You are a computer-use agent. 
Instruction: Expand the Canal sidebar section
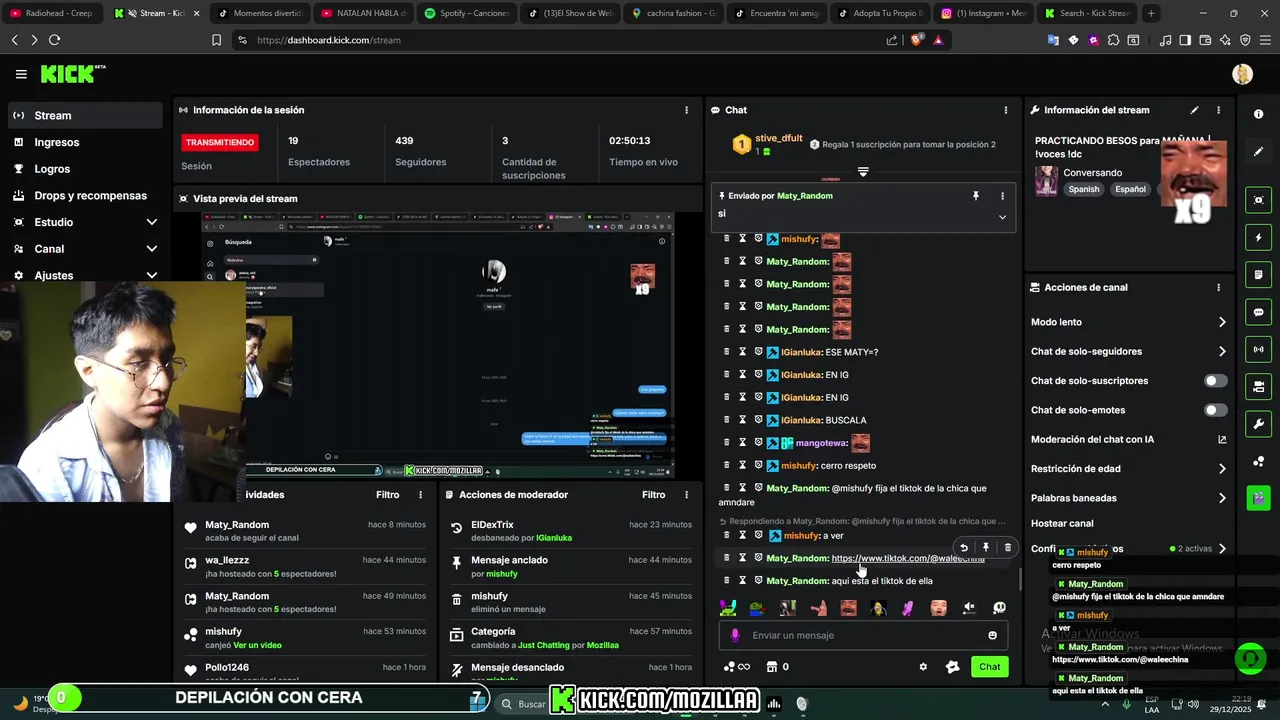[152, 249]
